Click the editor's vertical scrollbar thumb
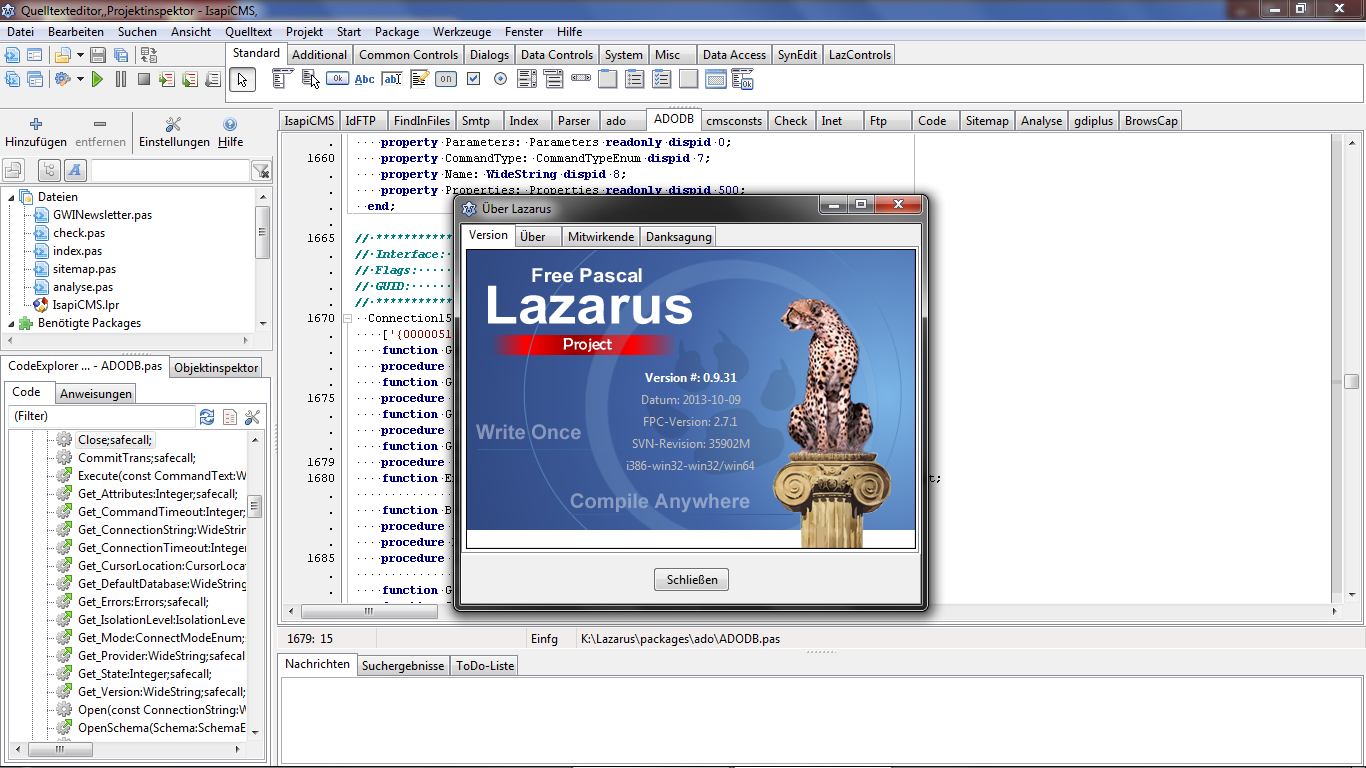 (x=1351, y=382)
